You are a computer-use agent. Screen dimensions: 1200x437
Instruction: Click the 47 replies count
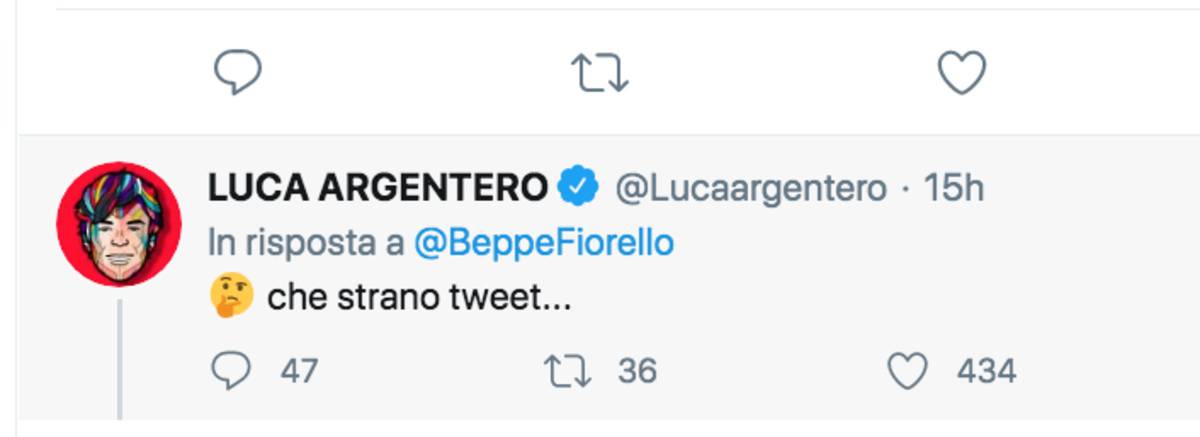coord(299,372)
